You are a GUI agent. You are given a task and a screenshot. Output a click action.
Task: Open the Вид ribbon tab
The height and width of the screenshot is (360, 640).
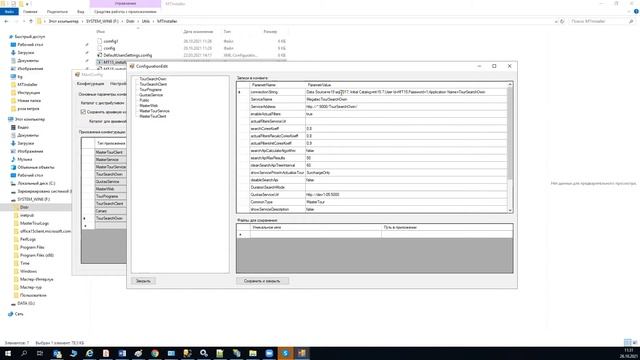81,12
